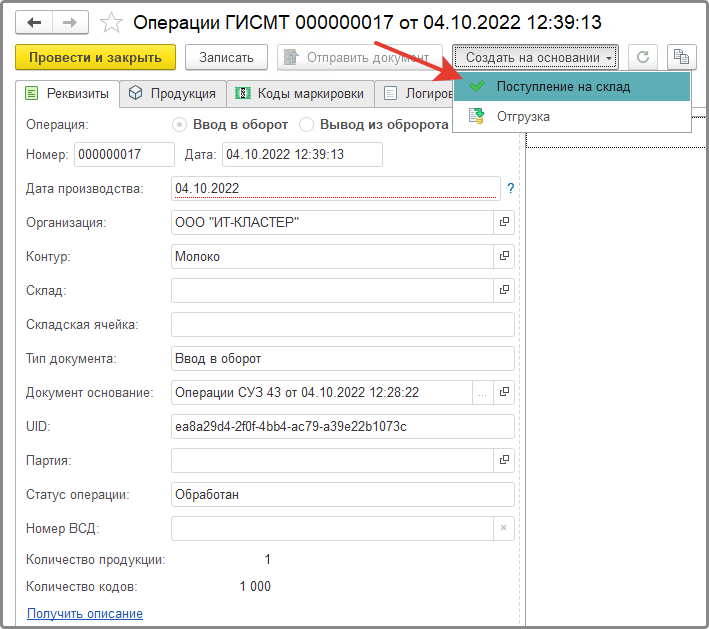Switch to the Коды маркировки tab

(x=300, y=94)
